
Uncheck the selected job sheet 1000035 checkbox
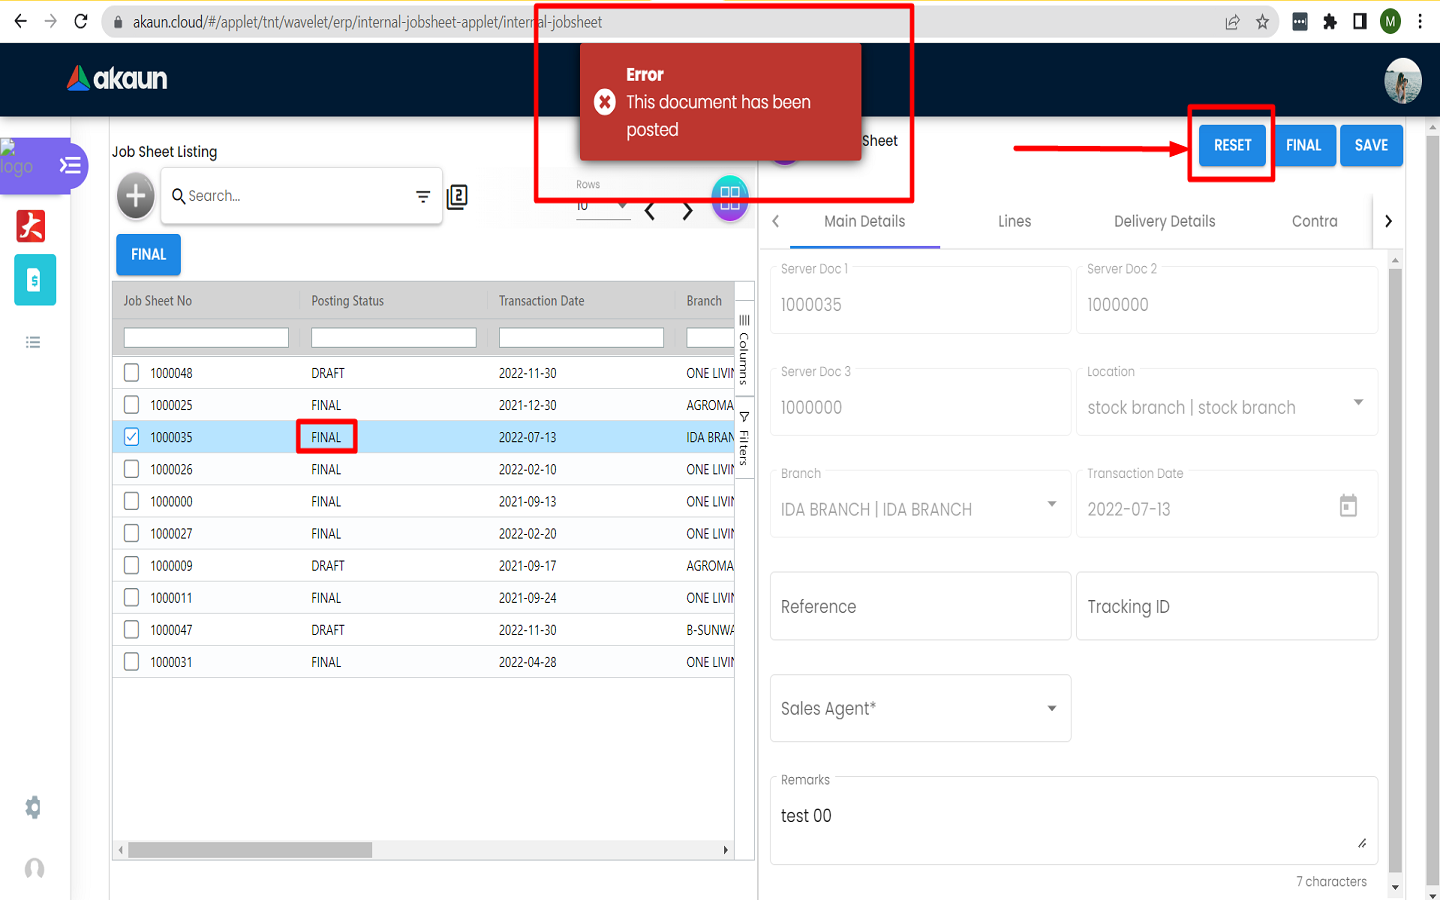[132, 437]
